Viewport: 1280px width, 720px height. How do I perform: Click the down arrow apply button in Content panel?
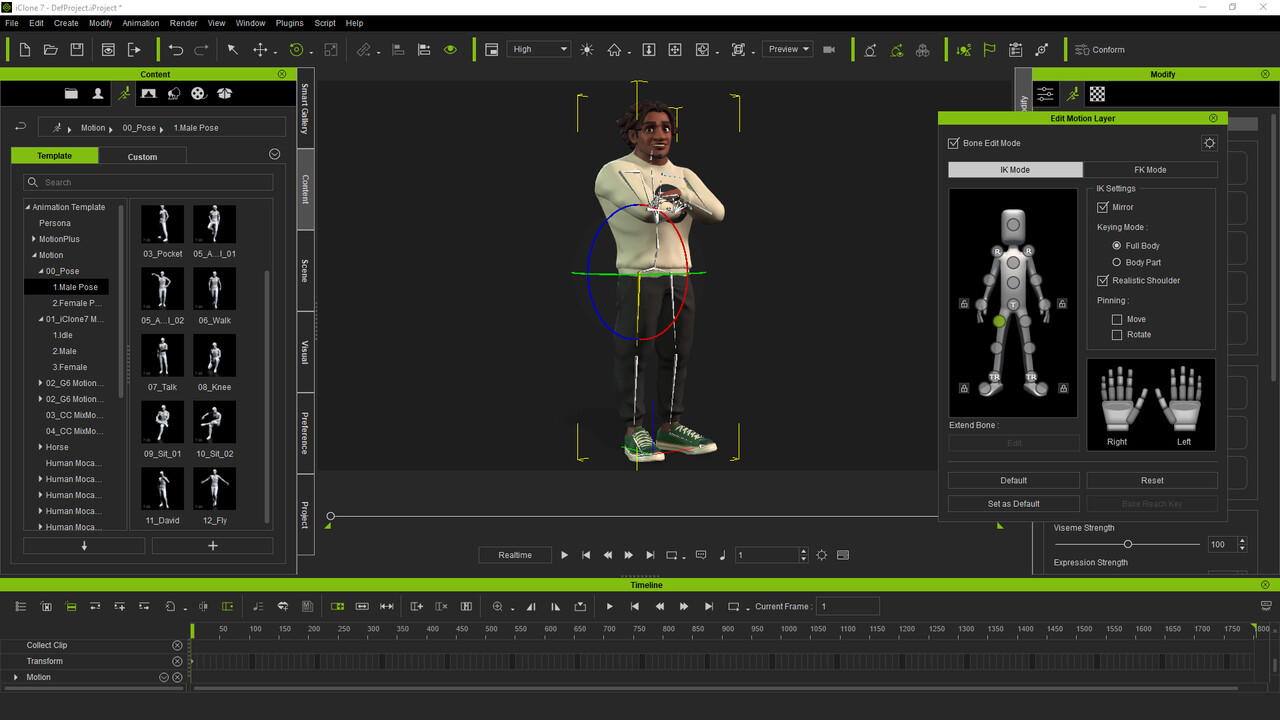pyautogui.click(x=84, y=546)
